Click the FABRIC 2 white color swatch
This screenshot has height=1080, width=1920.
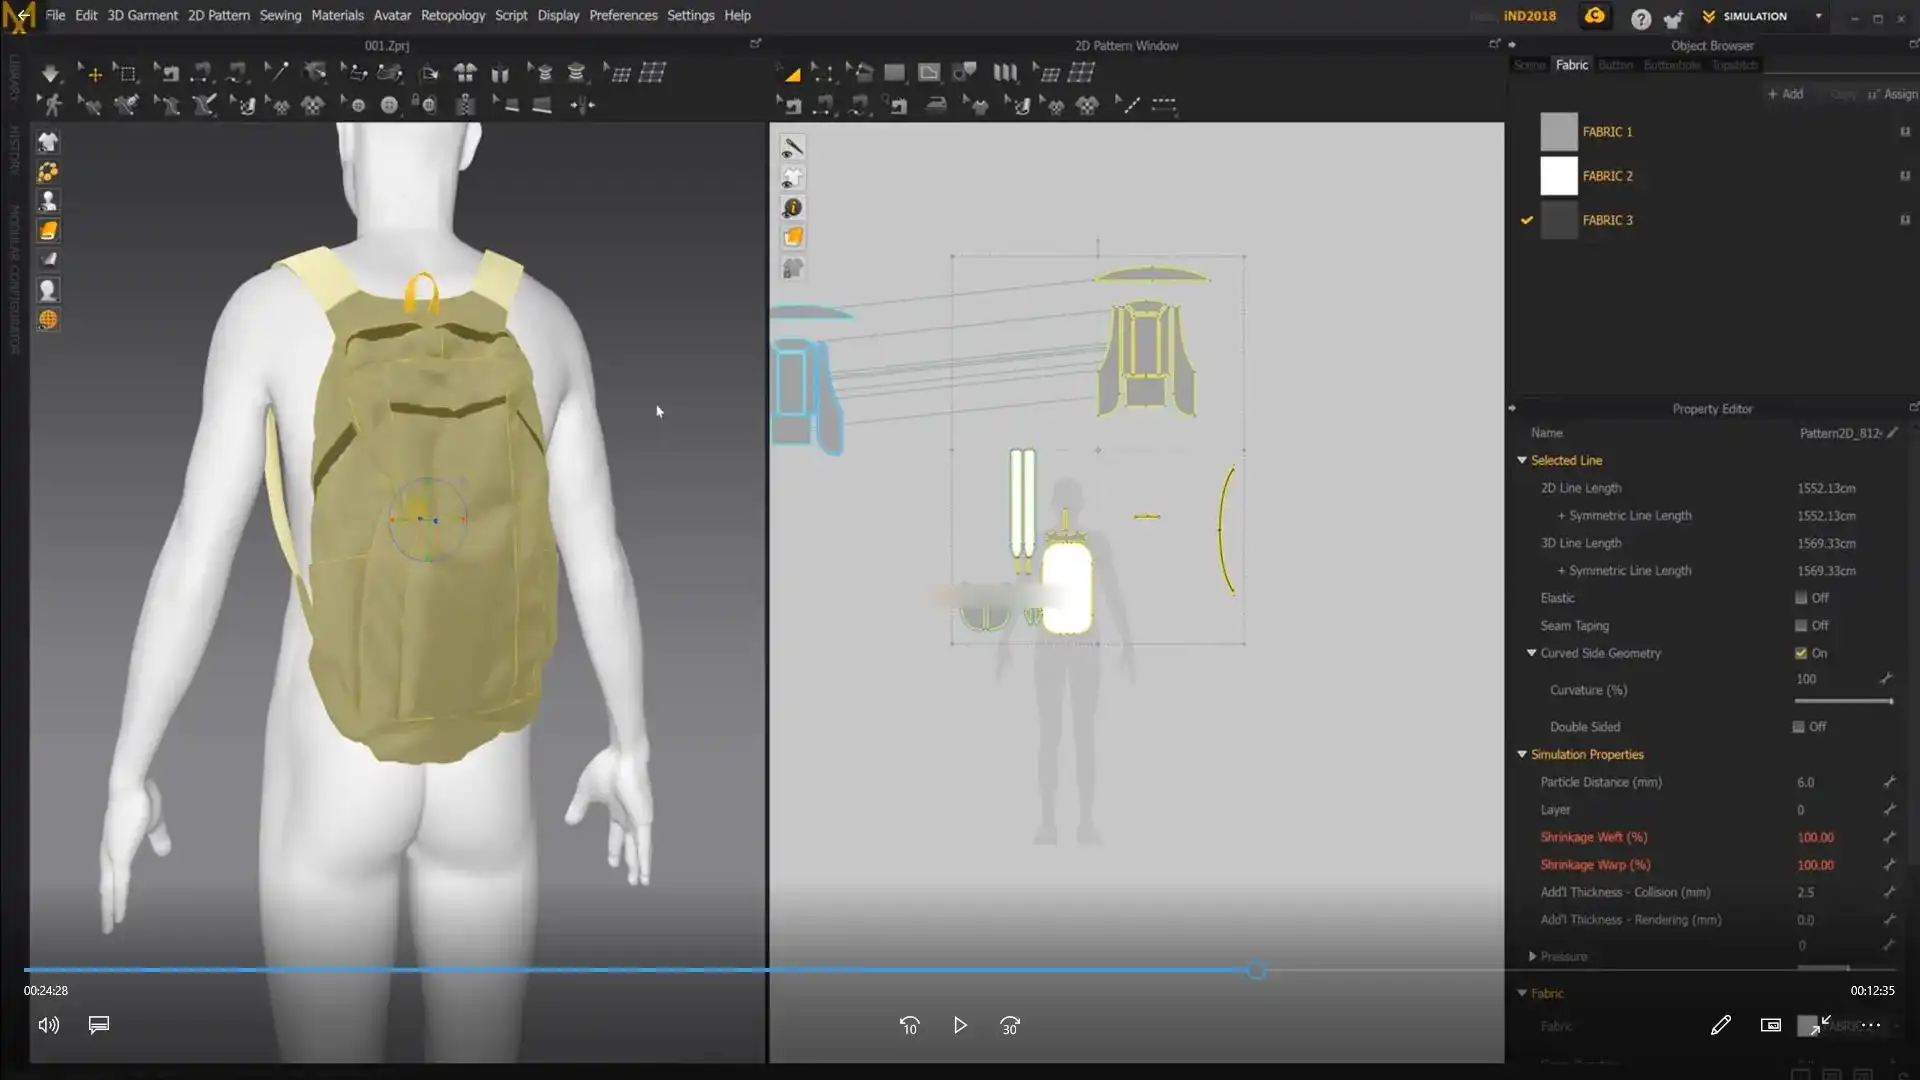pos(1558,176)
